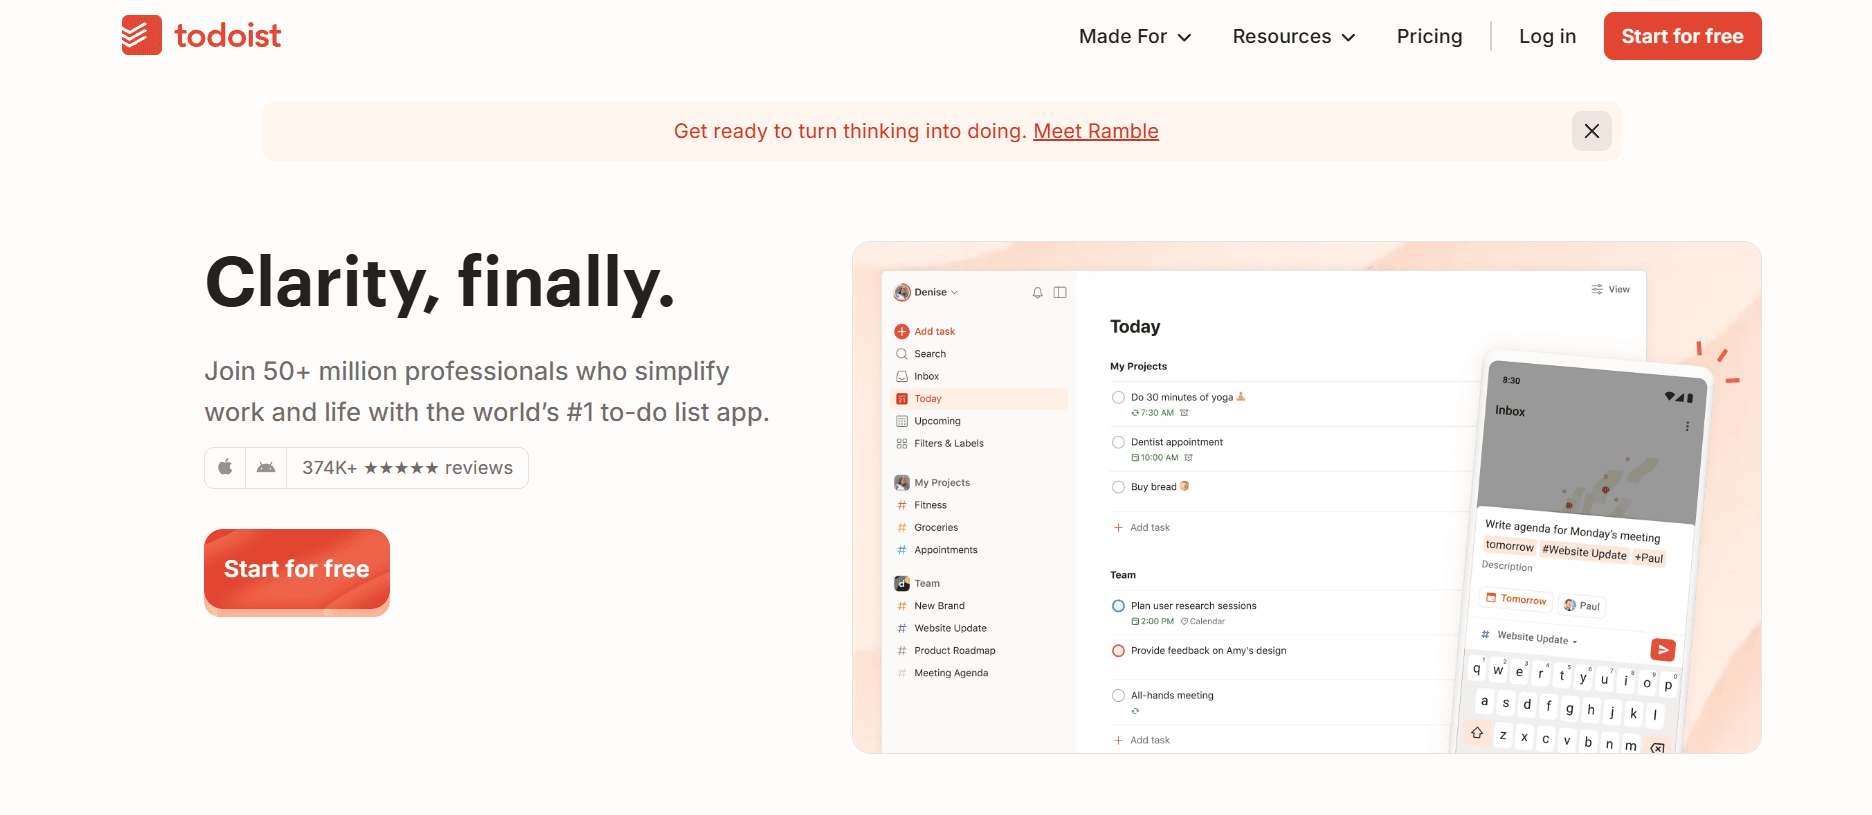Open the 374K+ reviews text

[407, 468]
